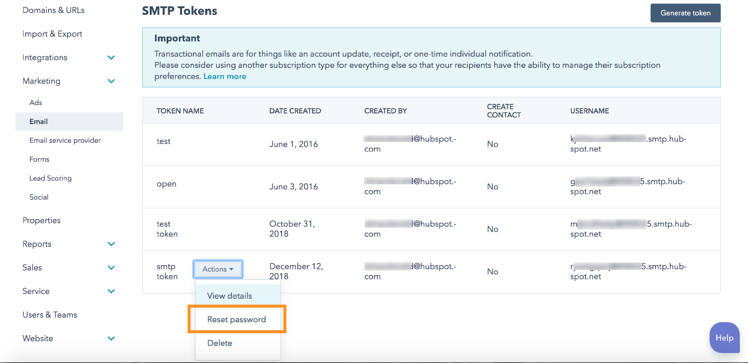Select Ads under Marketing
The image size is (748, 363).
(x=36, y=103)
